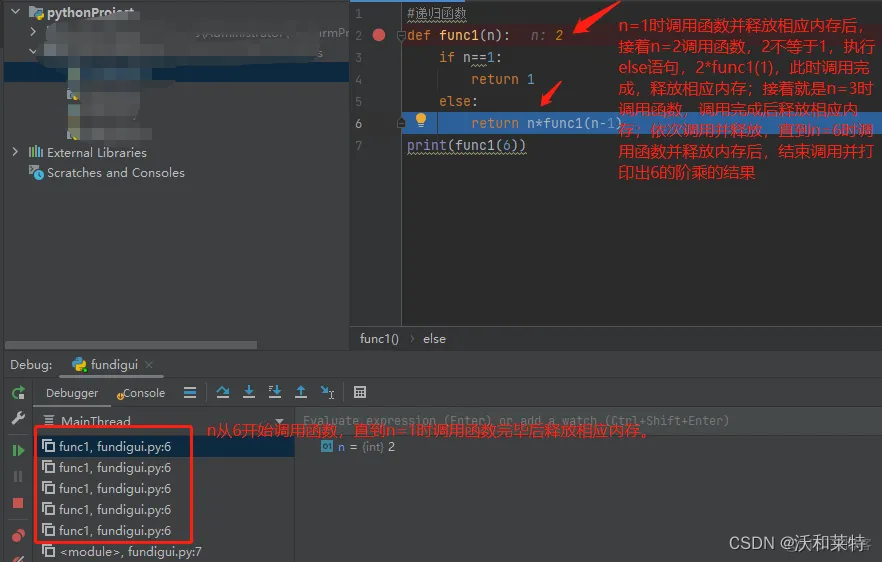This screenshot has width=882, height=562.
Task: Fold the func1 definition on line 2
Action: point(401,35)
